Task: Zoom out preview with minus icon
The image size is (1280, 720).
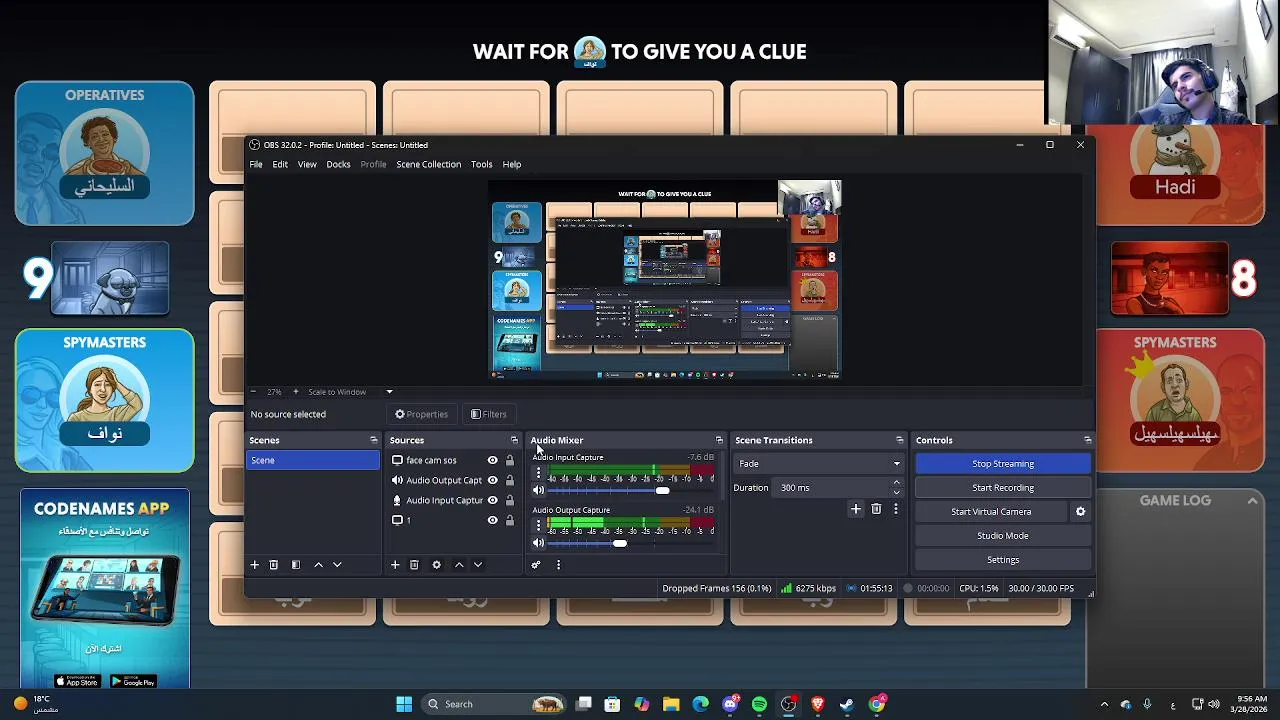Action: [253, 392]
